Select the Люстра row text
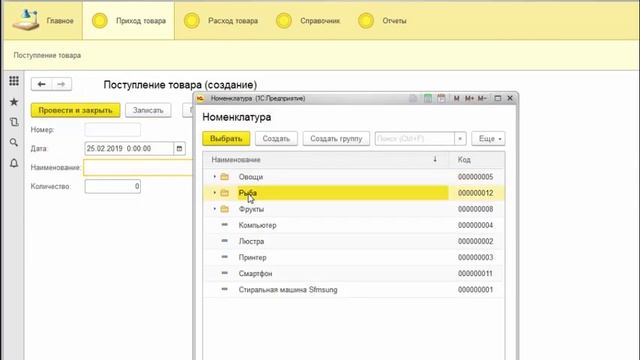This screenshot has height=360, width=640. [251, 241]
